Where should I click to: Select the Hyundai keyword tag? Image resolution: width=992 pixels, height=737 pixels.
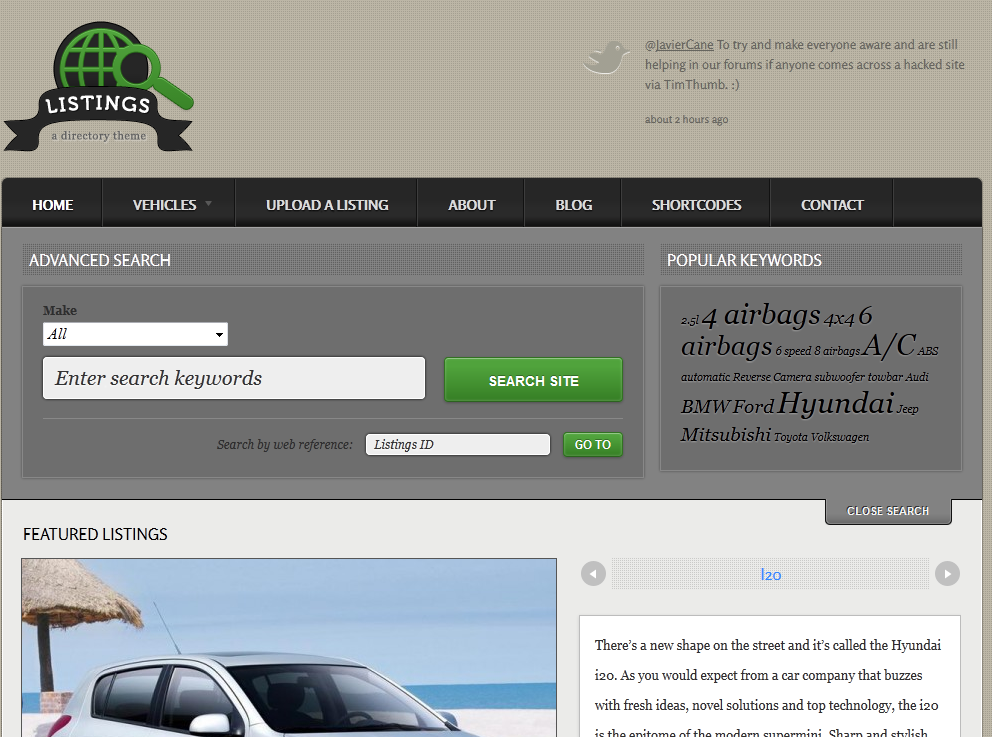835,403
